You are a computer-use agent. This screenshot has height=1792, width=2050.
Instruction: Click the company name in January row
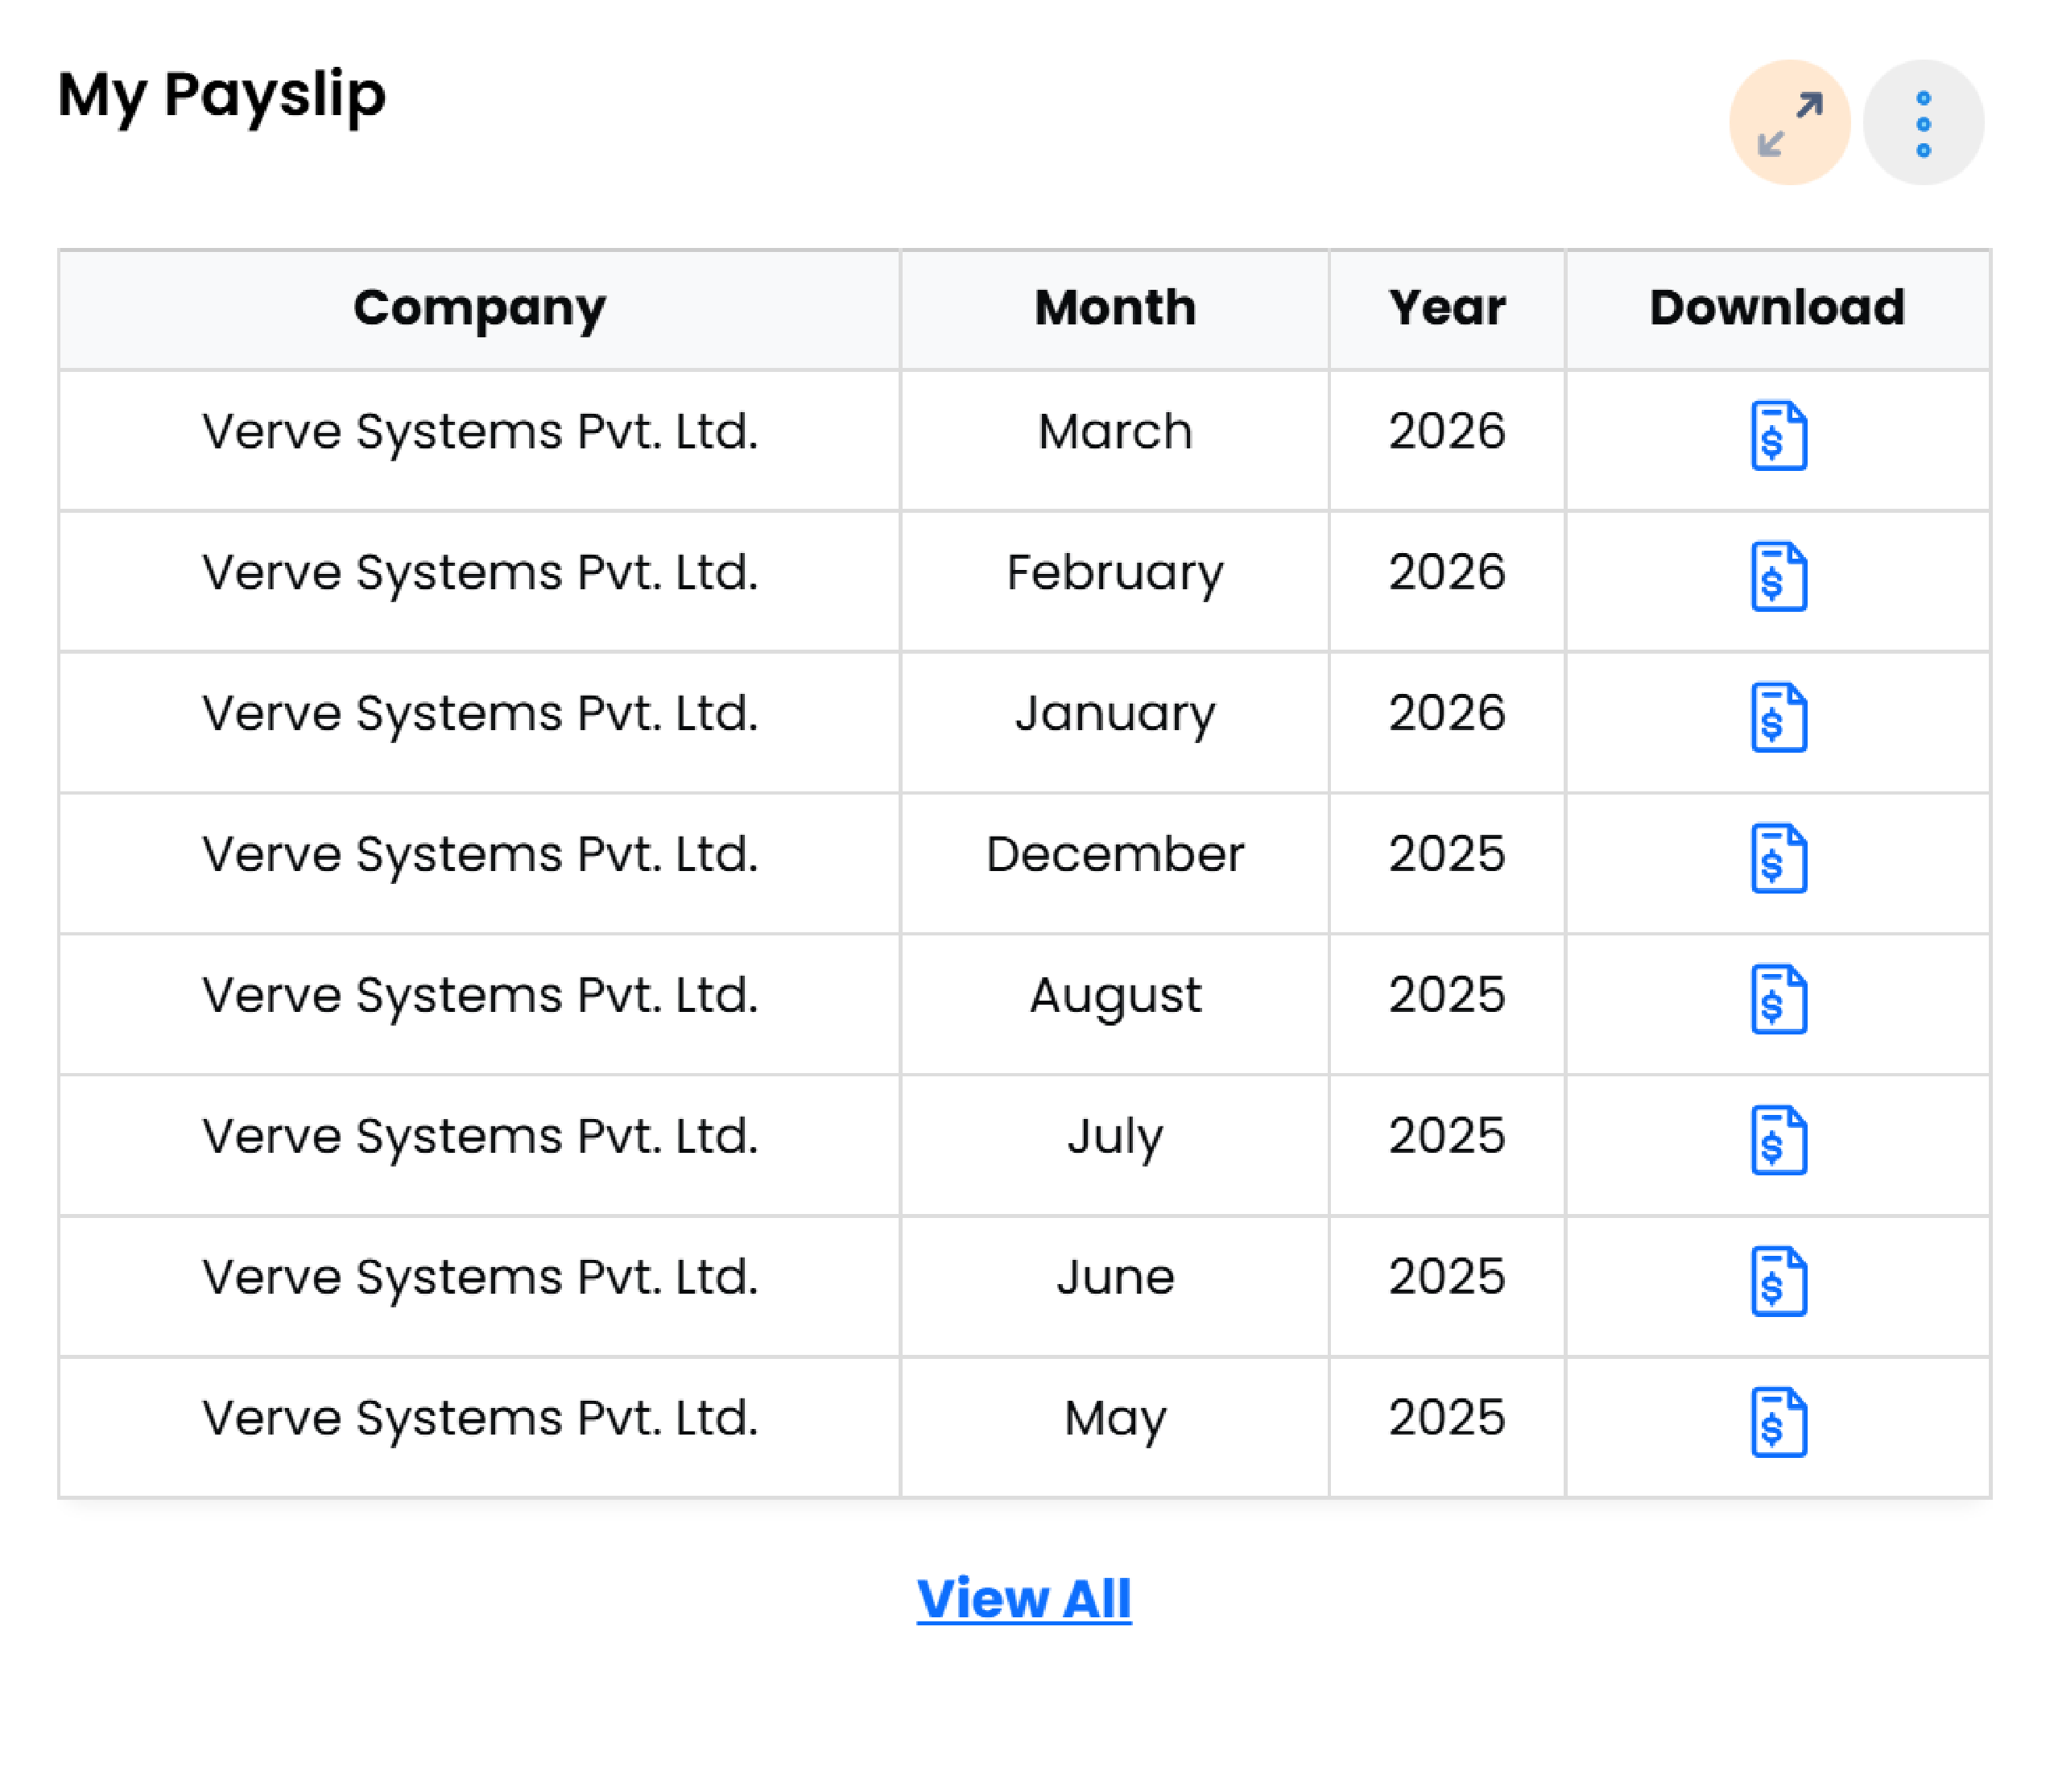479,715
